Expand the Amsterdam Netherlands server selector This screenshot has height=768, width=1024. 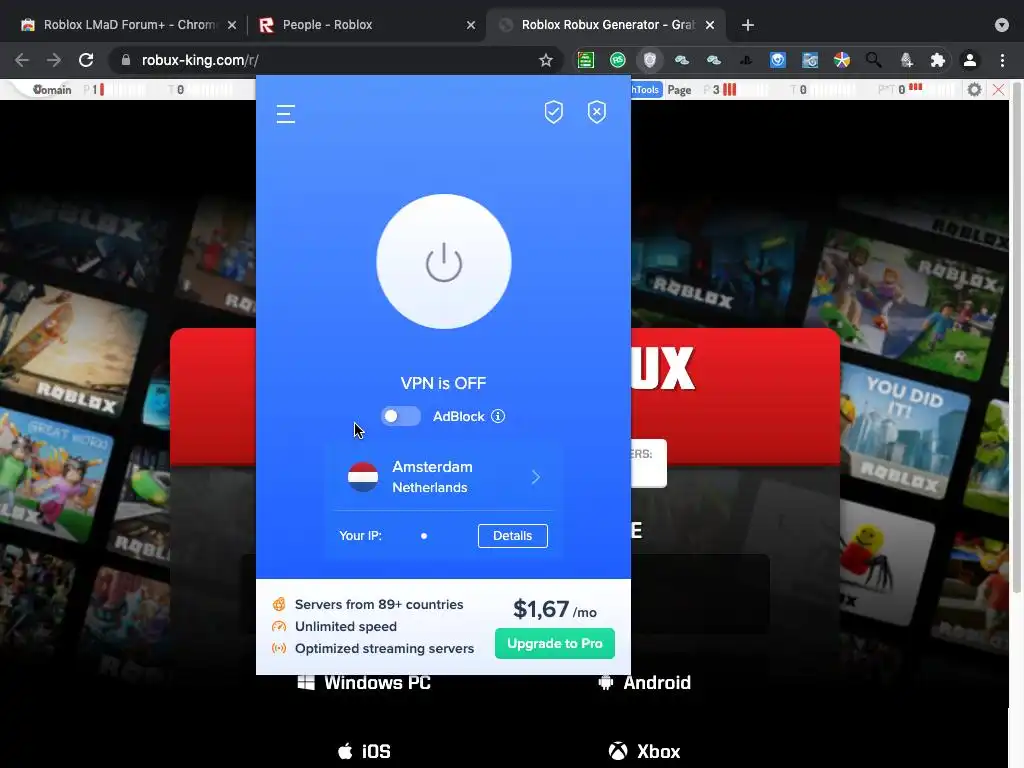coord(444,477)
